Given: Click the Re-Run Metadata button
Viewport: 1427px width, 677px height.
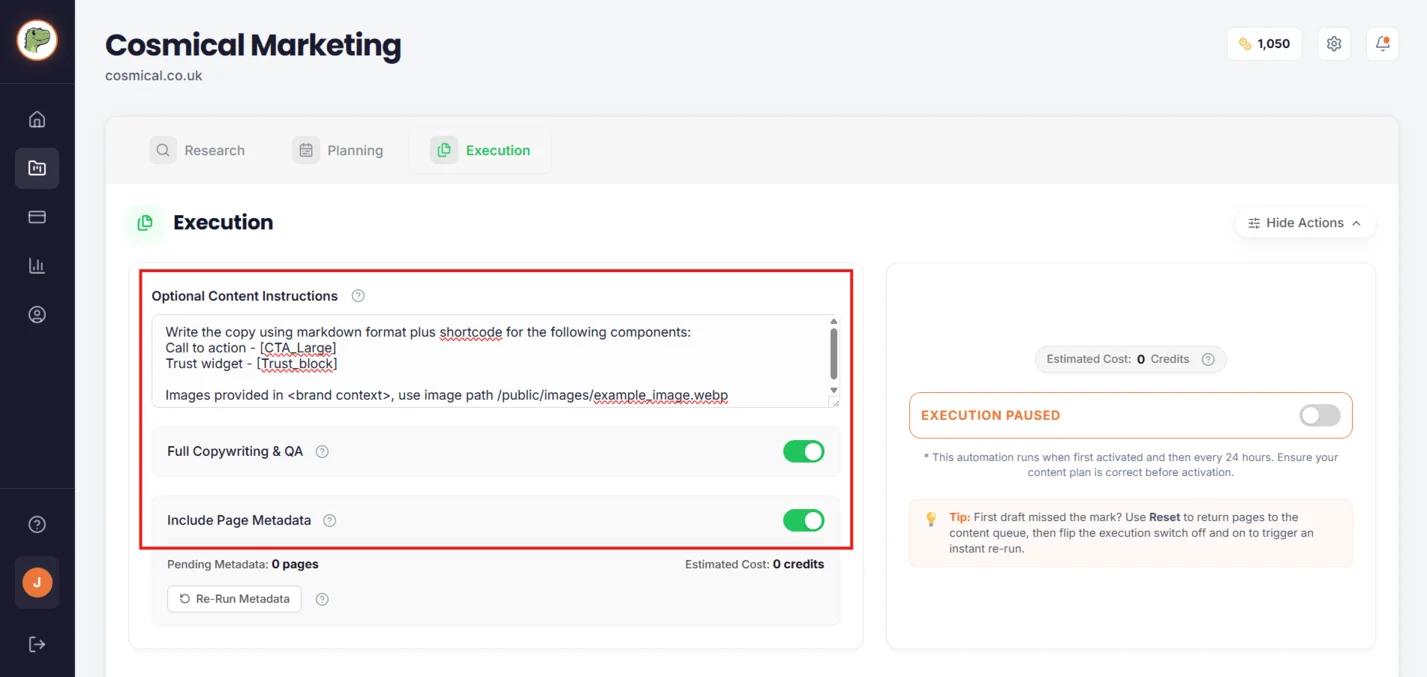Looking at the screenshot, I should [235, 599].
